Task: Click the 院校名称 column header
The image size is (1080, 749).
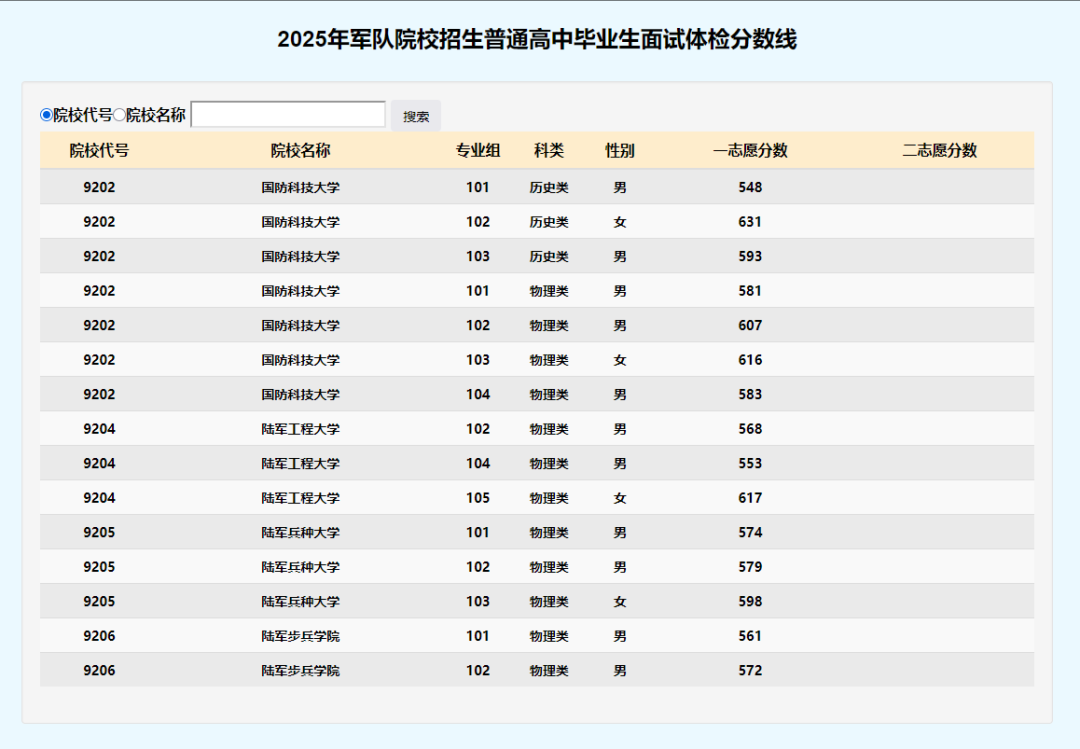Action: click(x=300, y=150)
